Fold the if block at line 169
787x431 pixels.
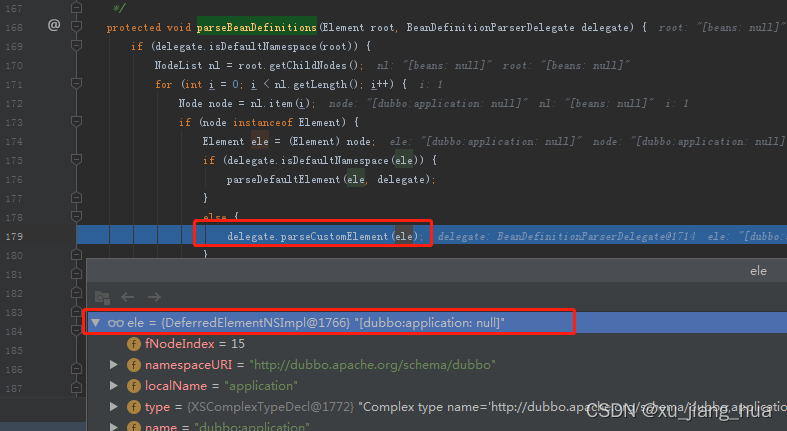pos(76,46)
